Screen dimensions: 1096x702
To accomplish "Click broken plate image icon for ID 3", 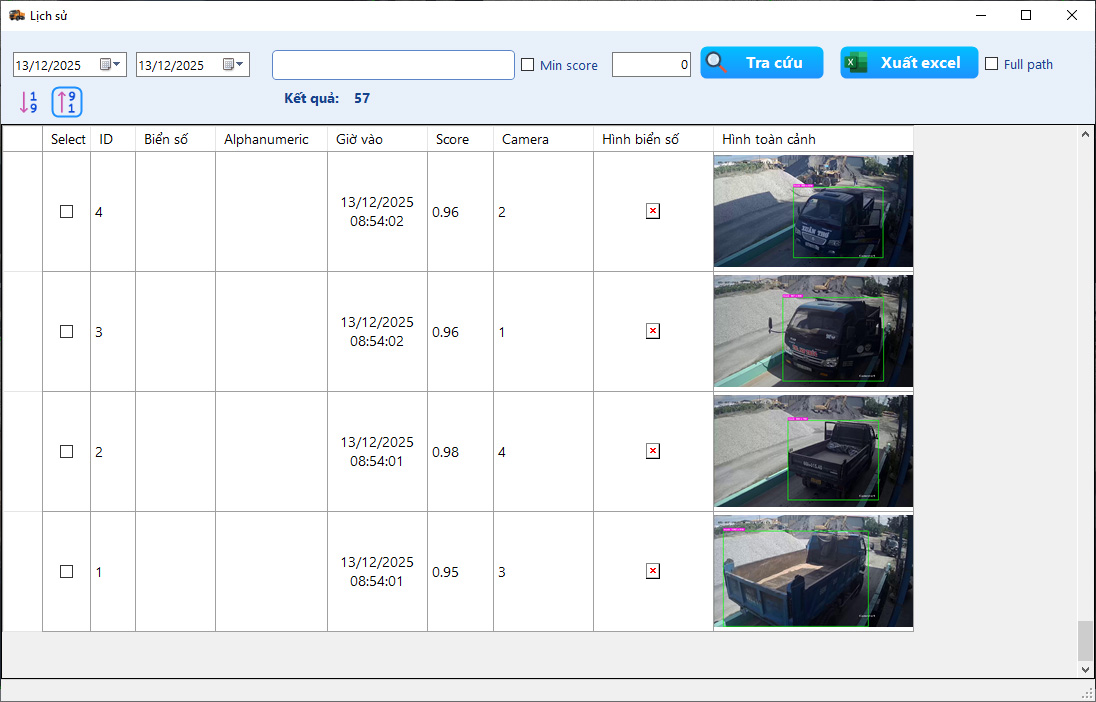I will 653,331.
